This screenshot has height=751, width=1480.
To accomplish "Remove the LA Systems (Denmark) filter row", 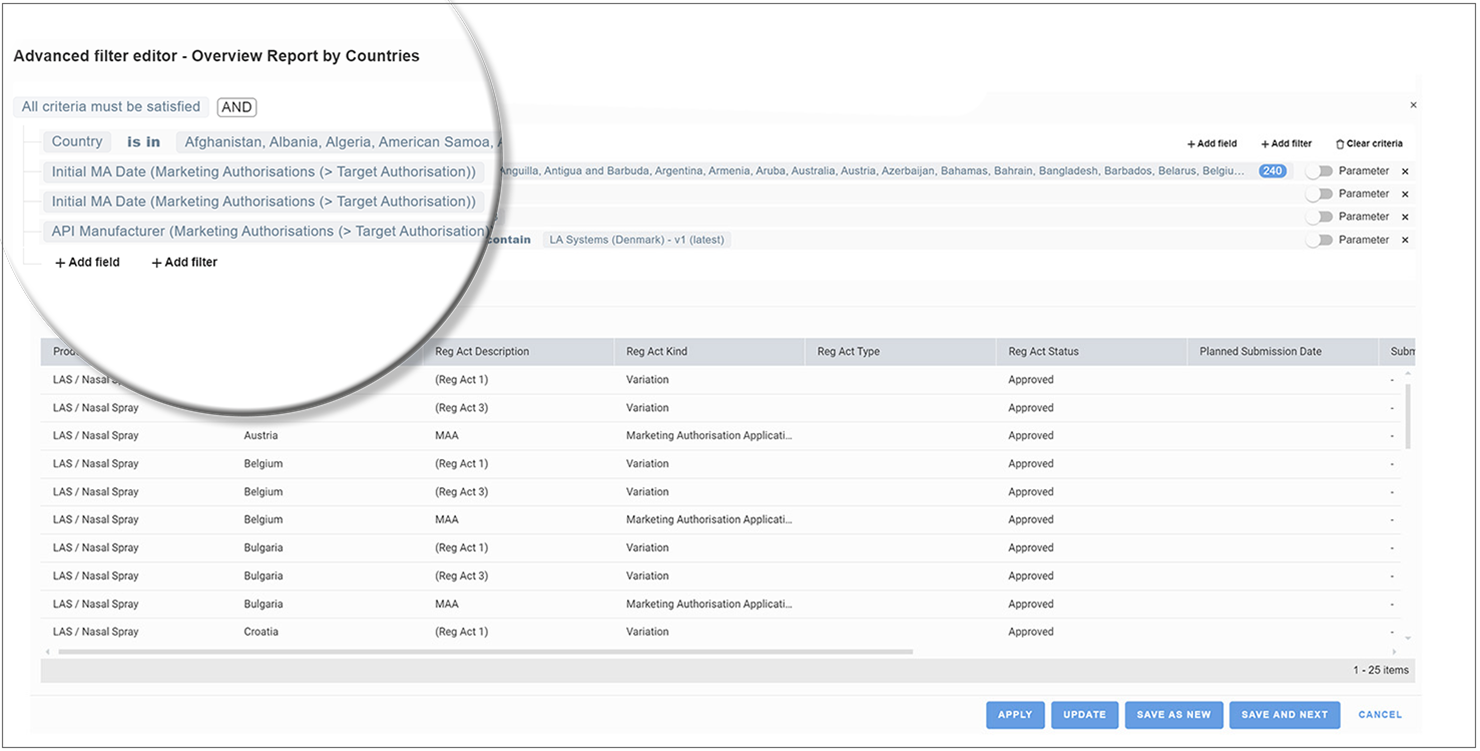I will tap(1405, 240).
